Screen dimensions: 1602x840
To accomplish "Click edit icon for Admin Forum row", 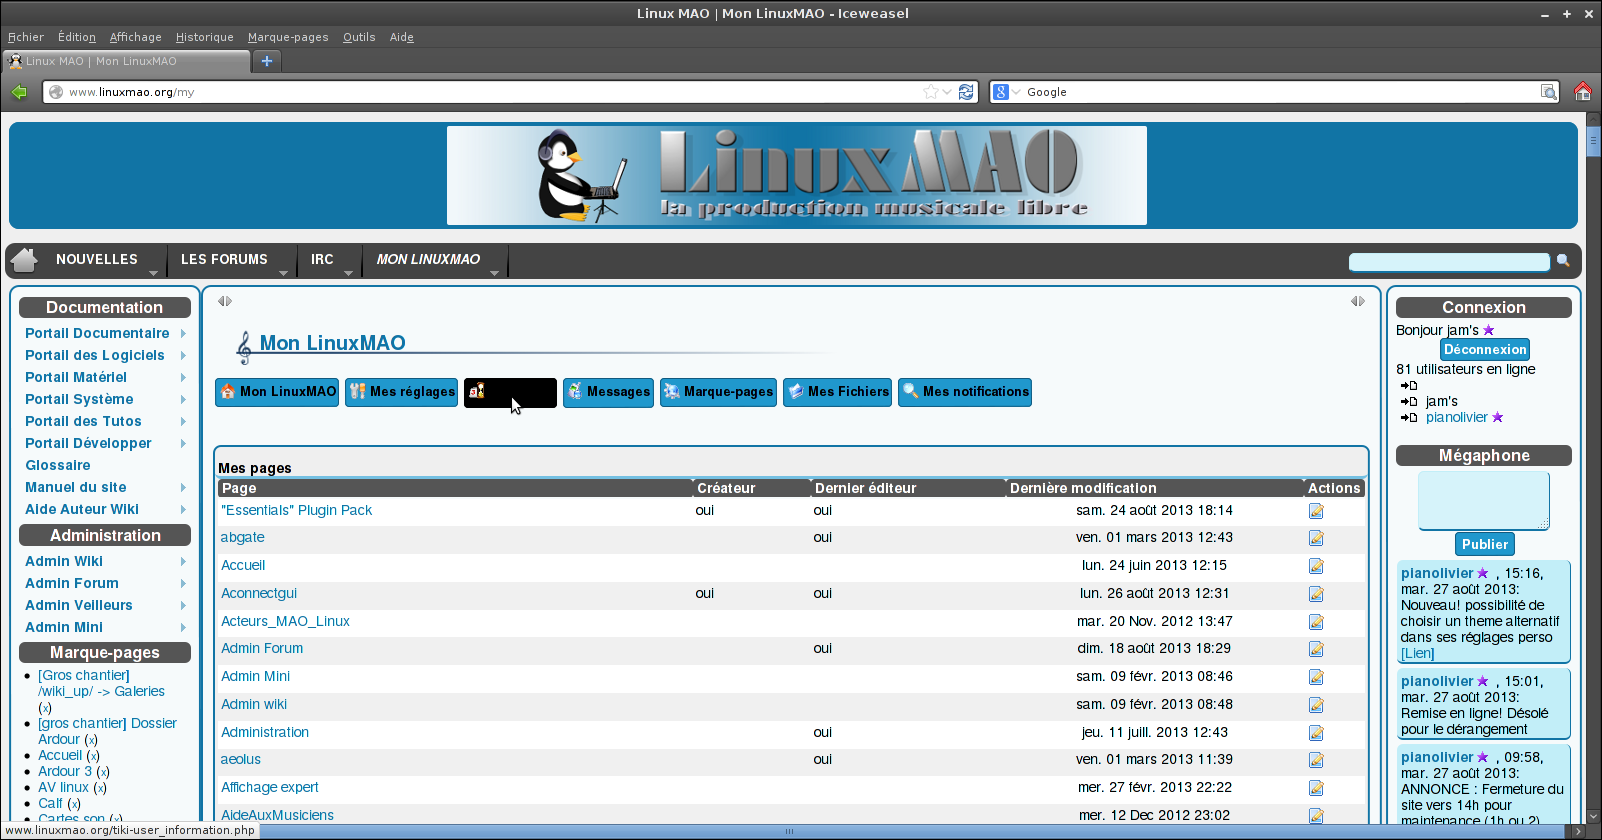I will [1316, 649].
